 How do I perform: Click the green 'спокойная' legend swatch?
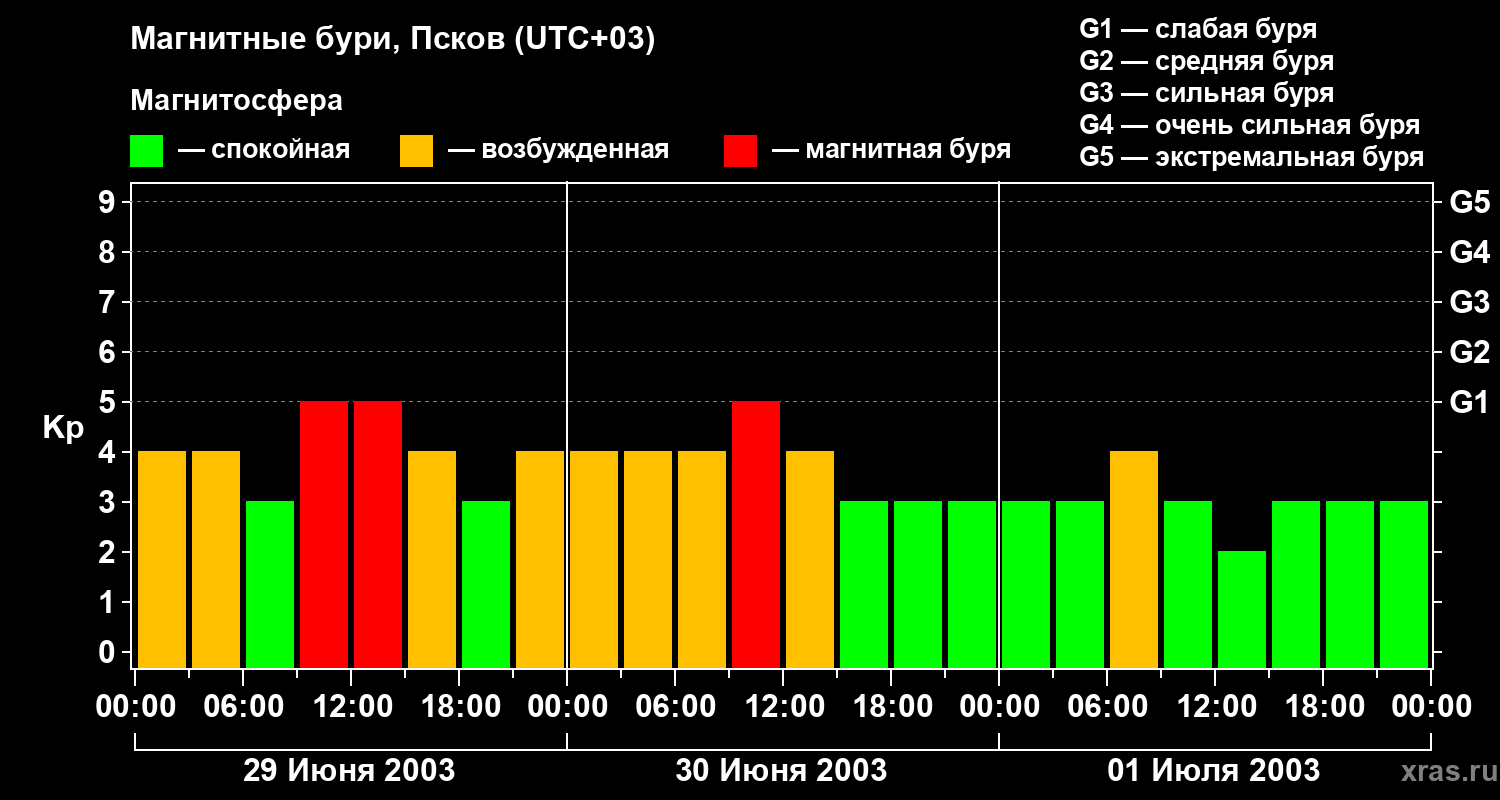(146, 151)
